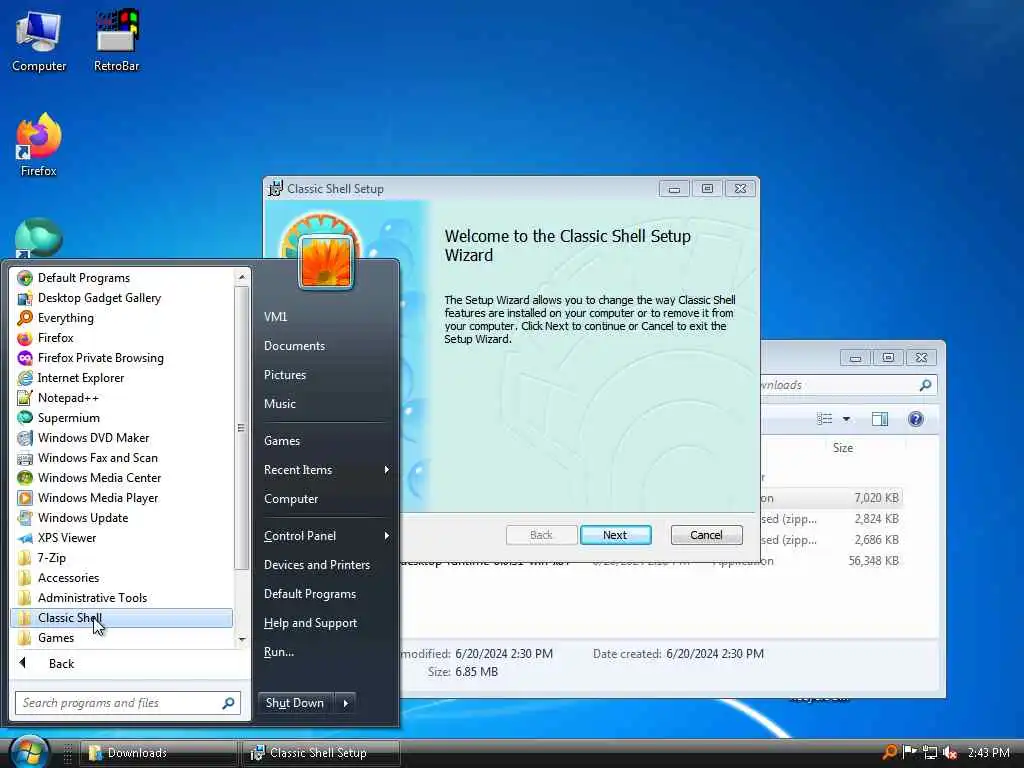Click the user account picture in Start menu
Viewport: 1024px width, 768px height.
pyautogui.click(x=326, y=262)
